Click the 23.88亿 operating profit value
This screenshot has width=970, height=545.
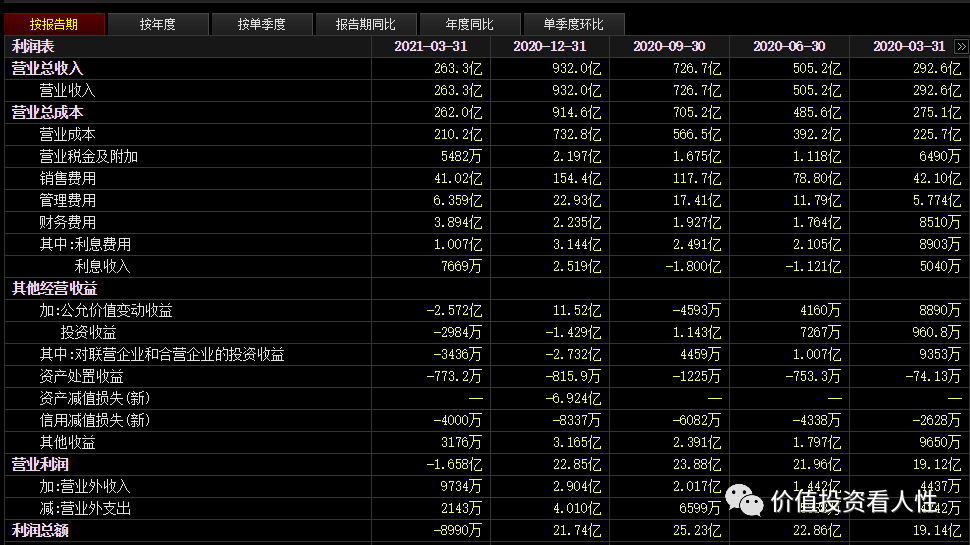click(697, 465)
